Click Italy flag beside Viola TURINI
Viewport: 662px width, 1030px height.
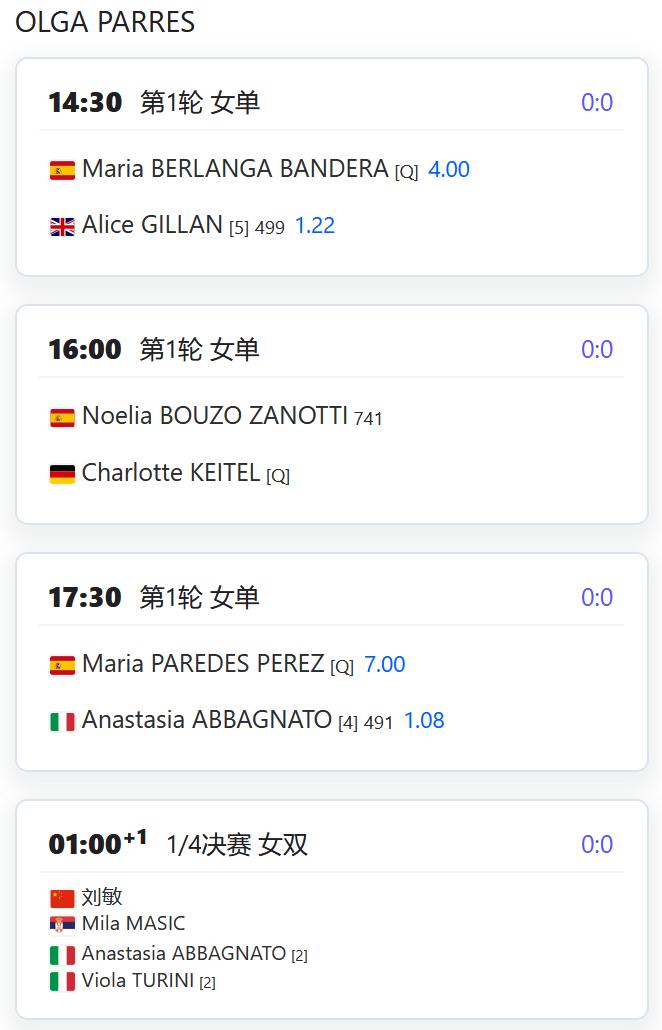tap(62, 981)
